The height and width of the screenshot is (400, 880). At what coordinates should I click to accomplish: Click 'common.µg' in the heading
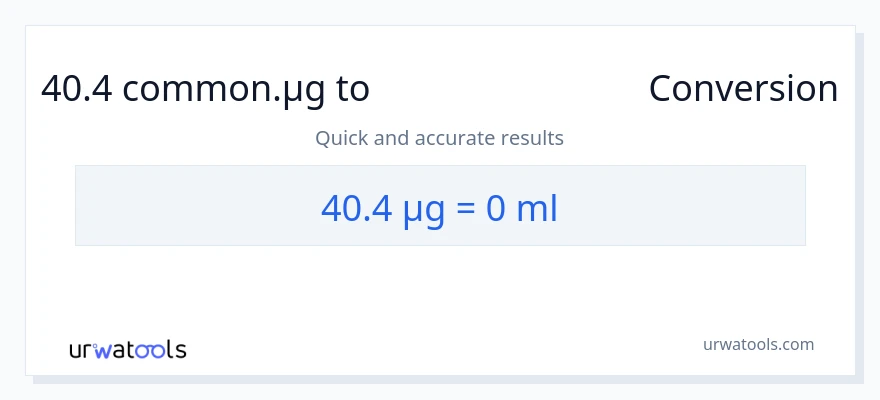[223, 89]
